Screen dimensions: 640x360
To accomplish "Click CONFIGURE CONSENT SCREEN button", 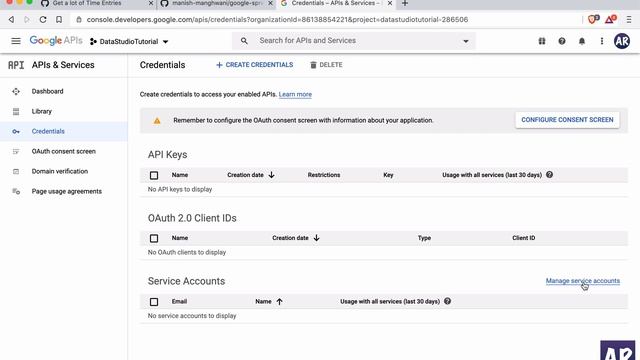I will pyautogui.click(x=567, y=120).
